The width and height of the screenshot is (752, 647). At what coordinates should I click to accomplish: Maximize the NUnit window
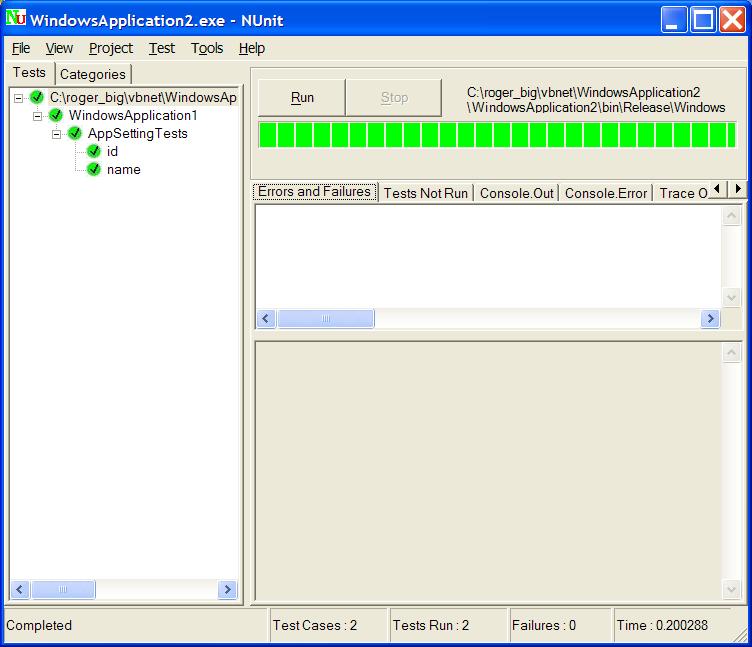click(x=703, y=20)
